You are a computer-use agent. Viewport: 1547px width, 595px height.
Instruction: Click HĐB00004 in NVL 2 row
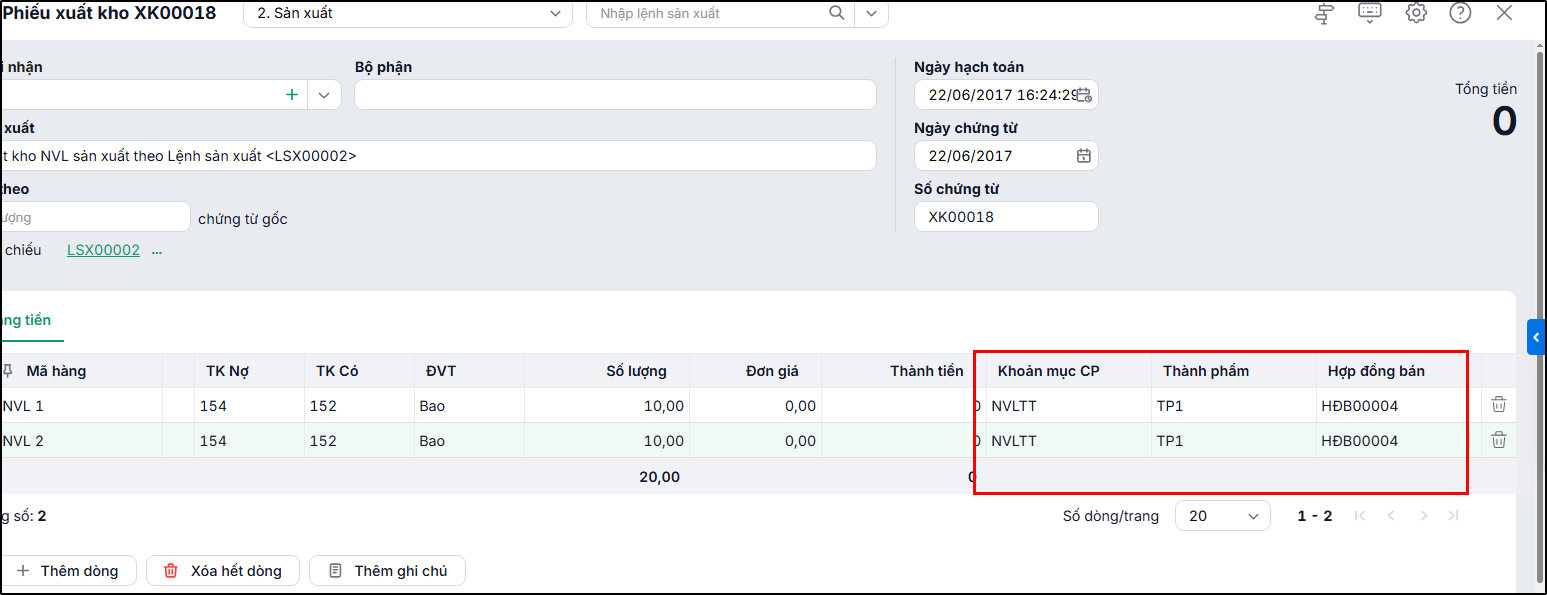(1399, 441)
